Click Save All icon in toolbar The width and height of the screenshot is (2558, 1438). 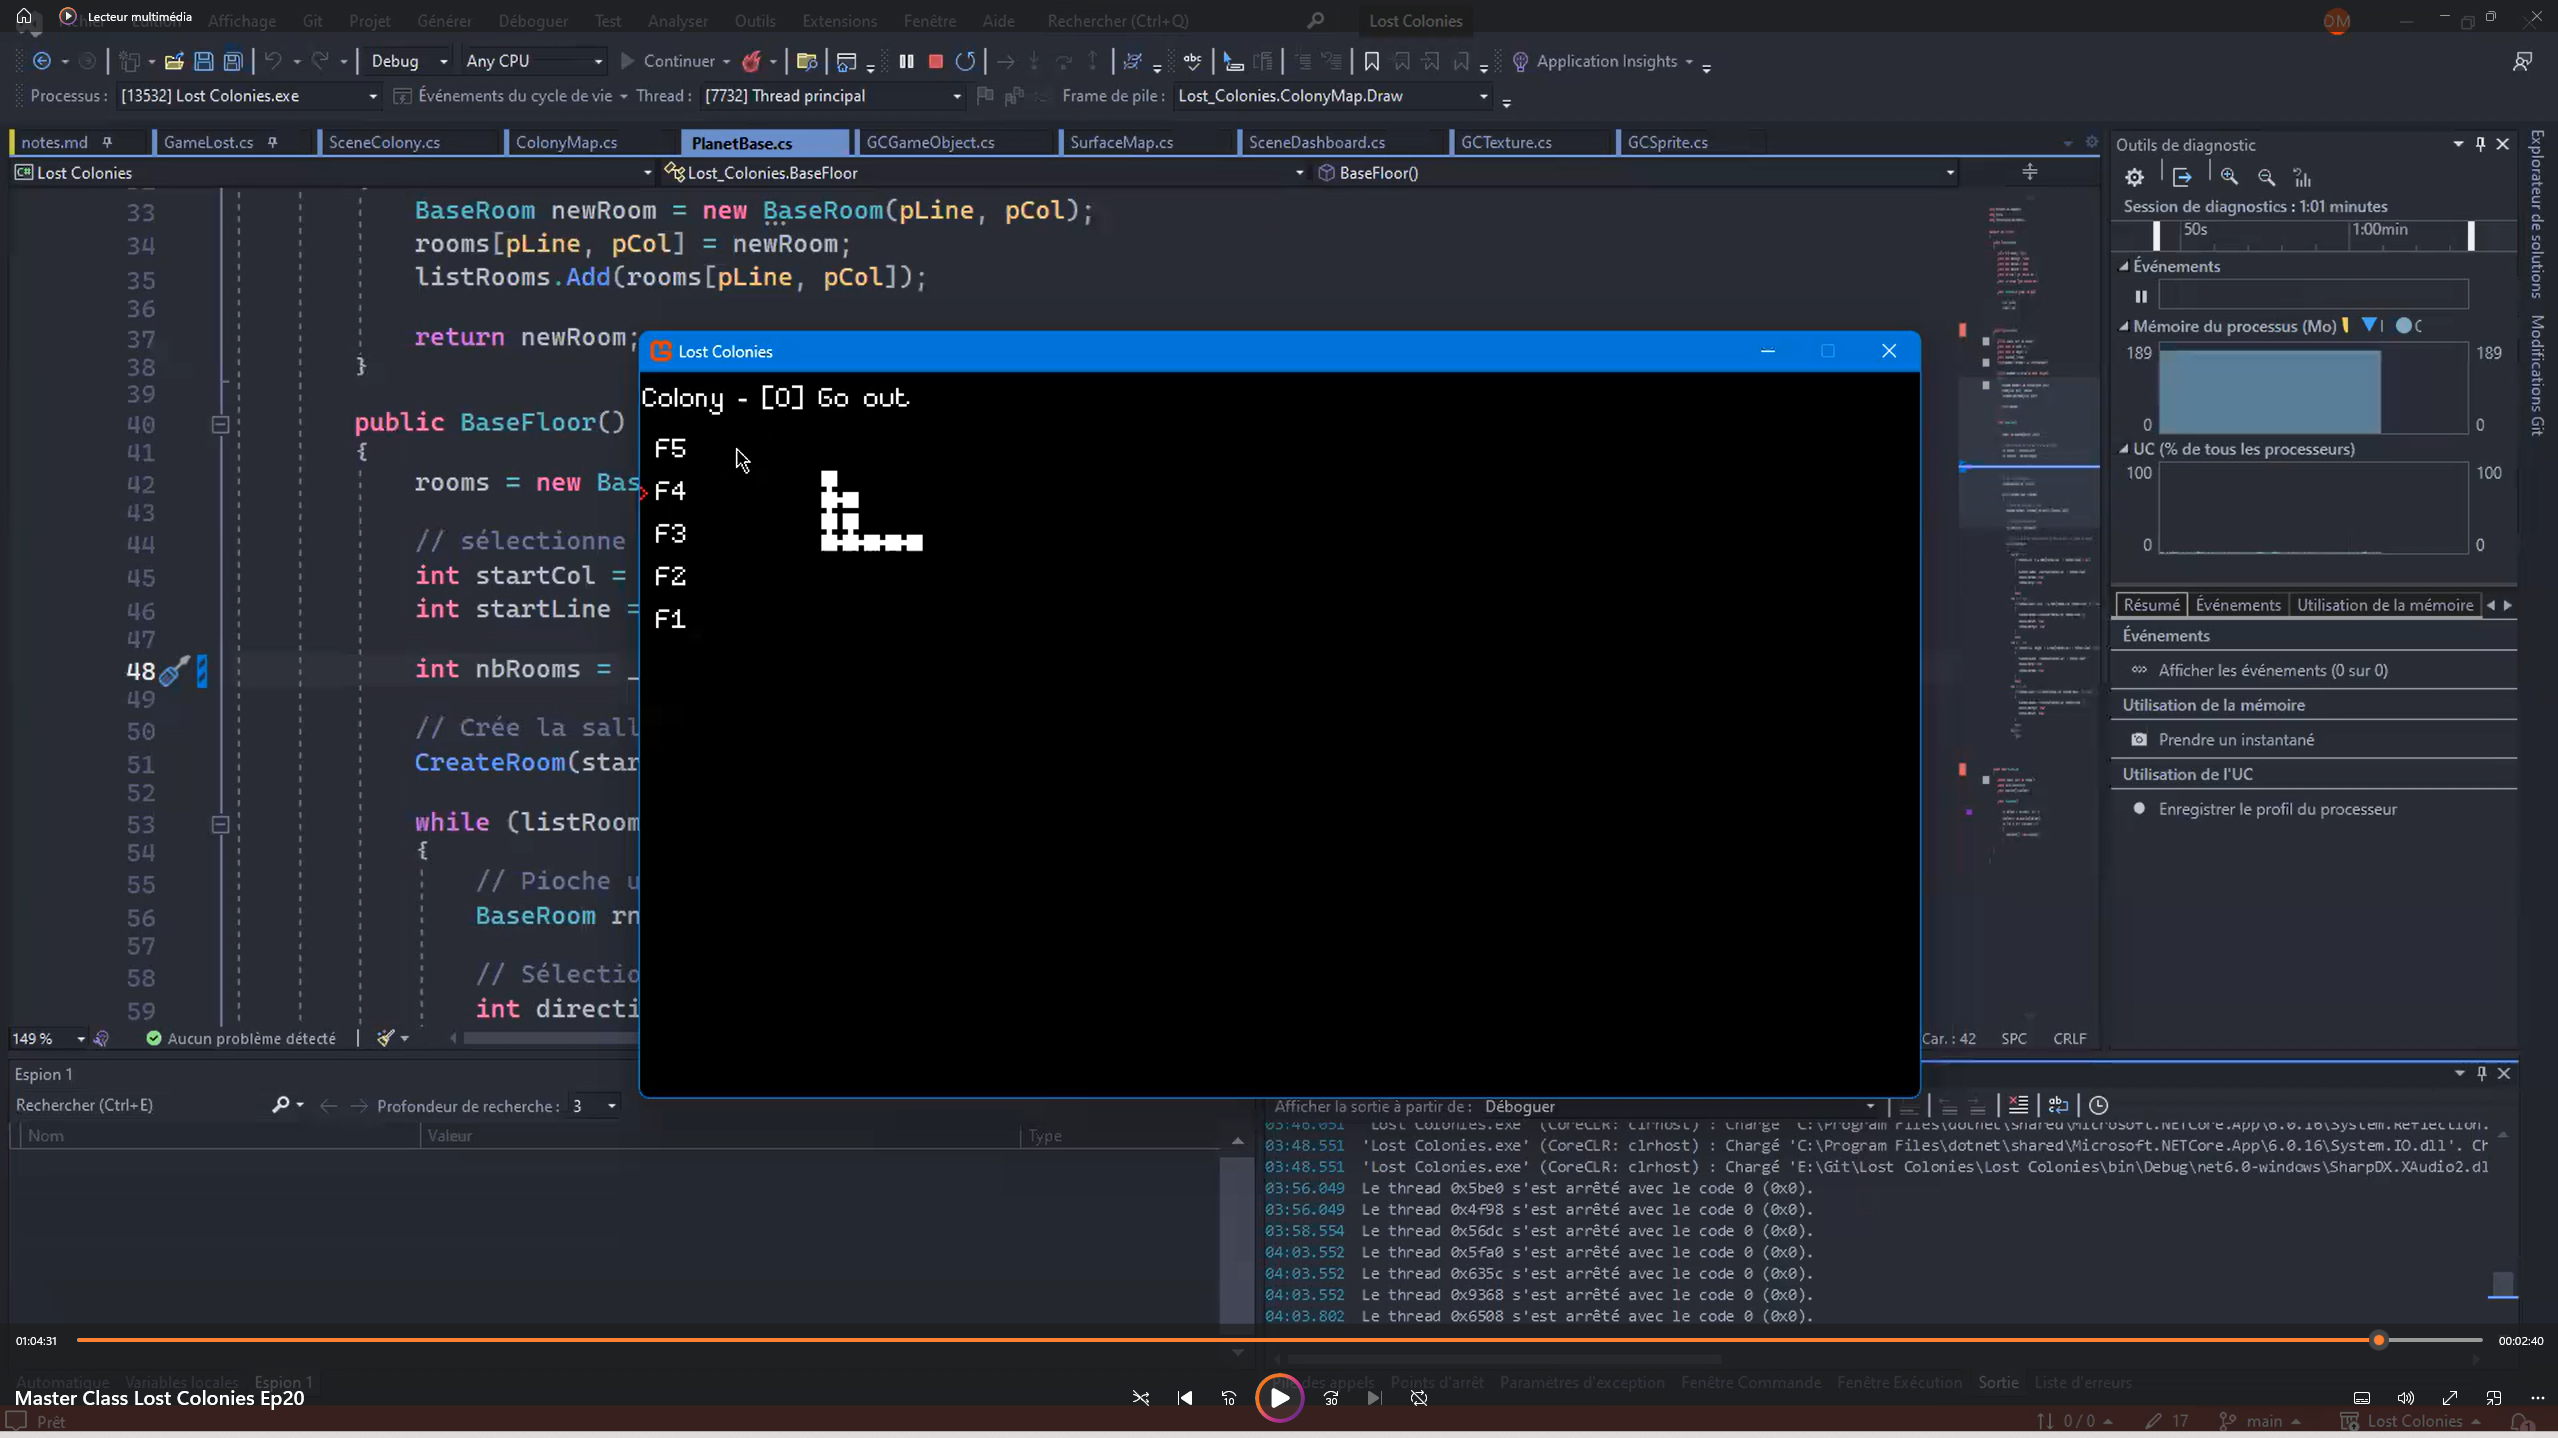coord(233,61)
